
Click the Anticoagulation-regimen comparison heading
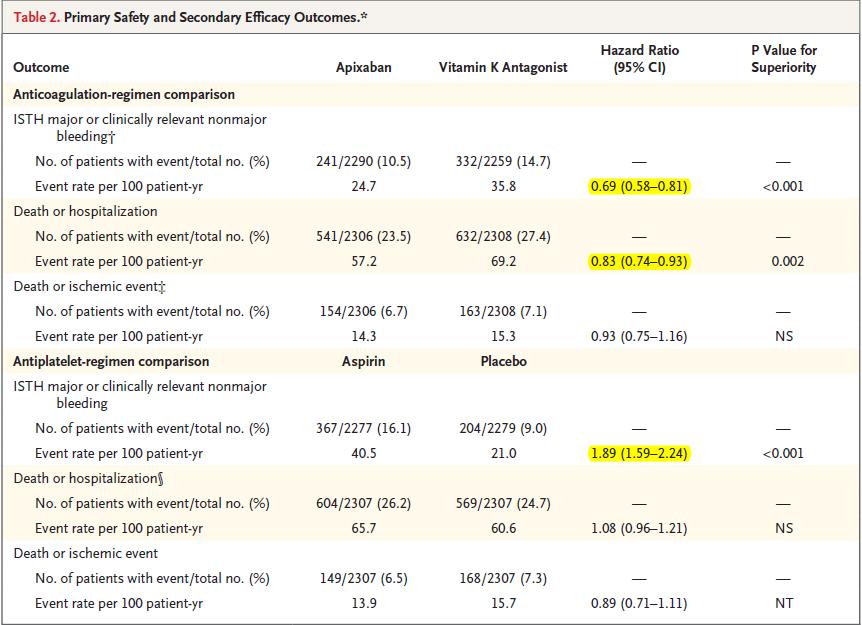(x=124, y=95)
